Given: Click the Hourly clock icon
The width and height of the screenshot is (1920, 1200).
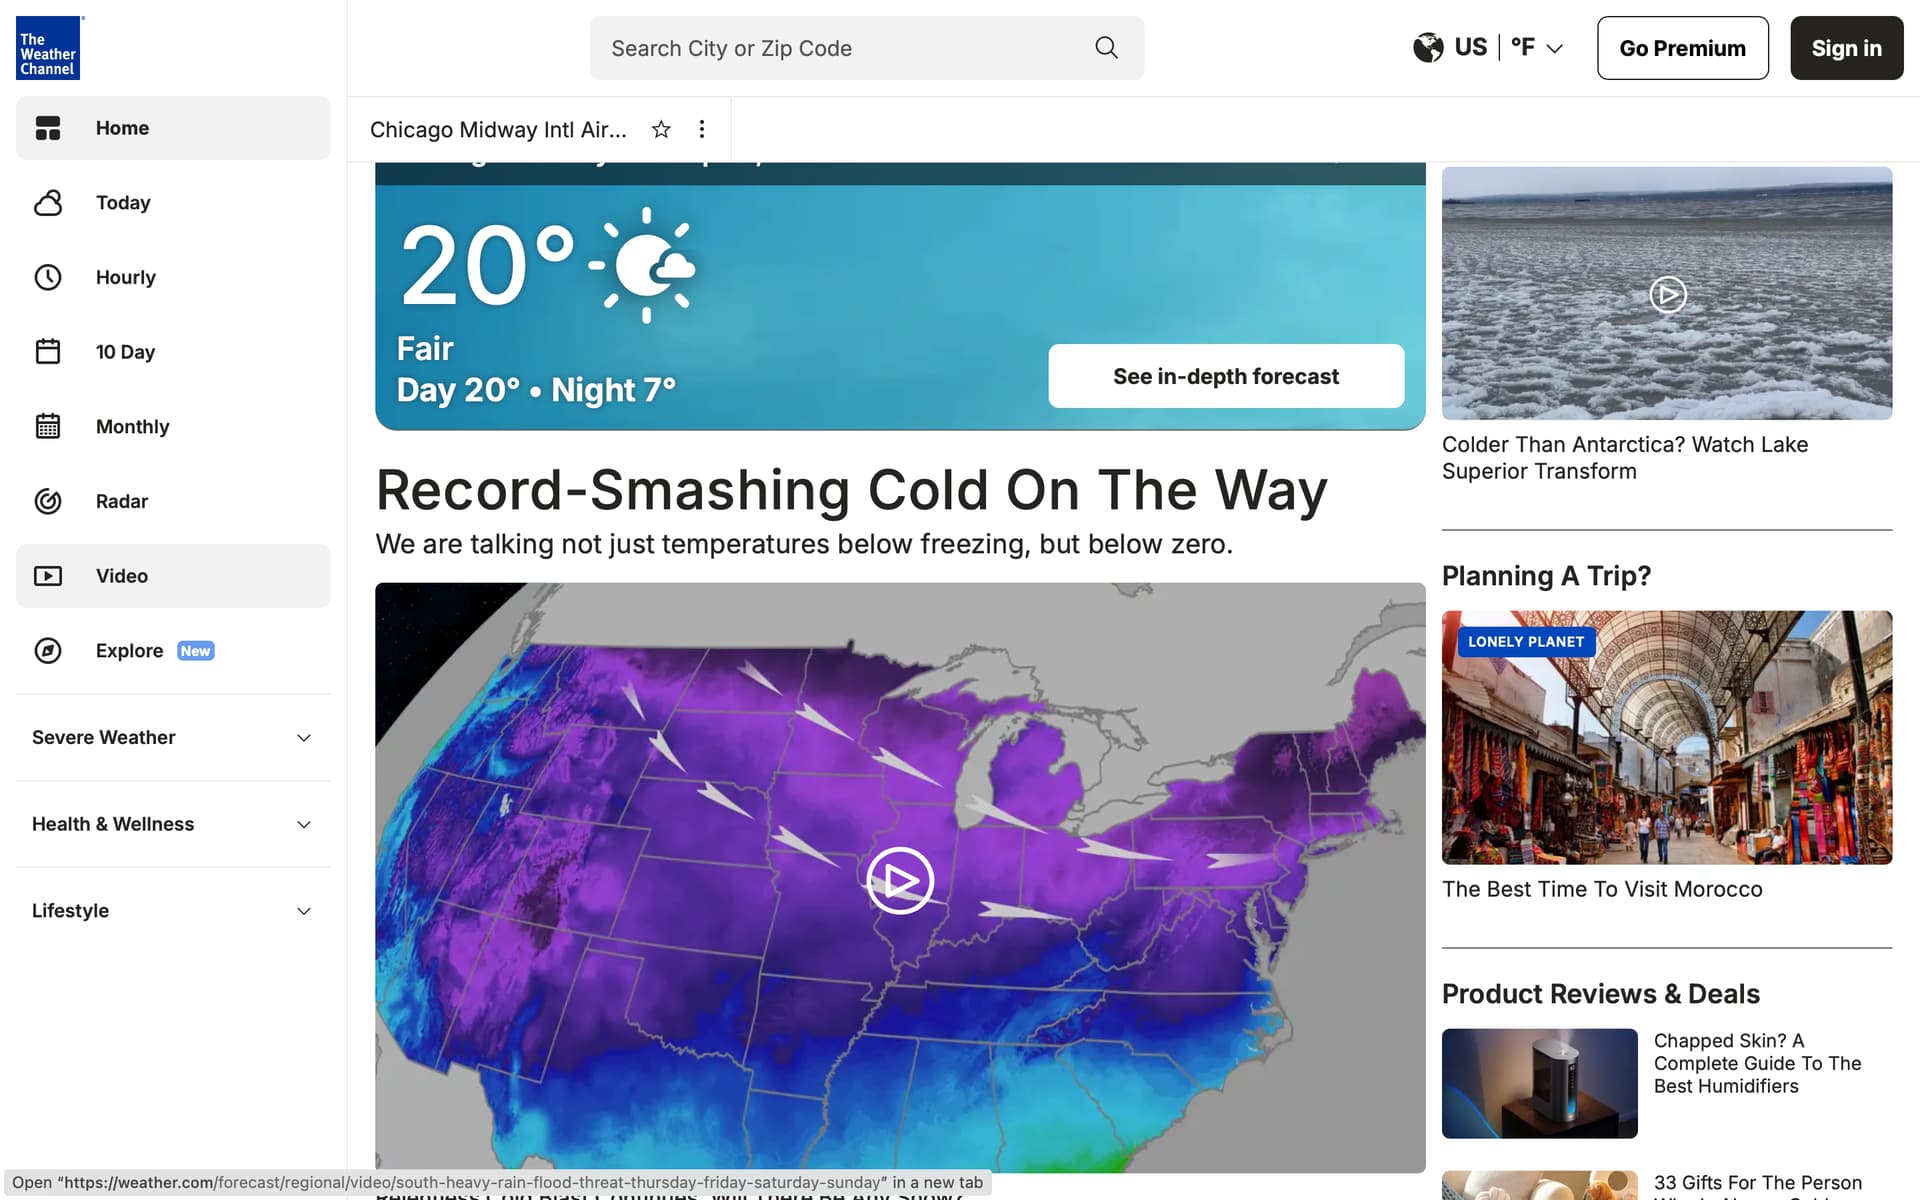Looking at the screenshot, I should tap(48, 277).
